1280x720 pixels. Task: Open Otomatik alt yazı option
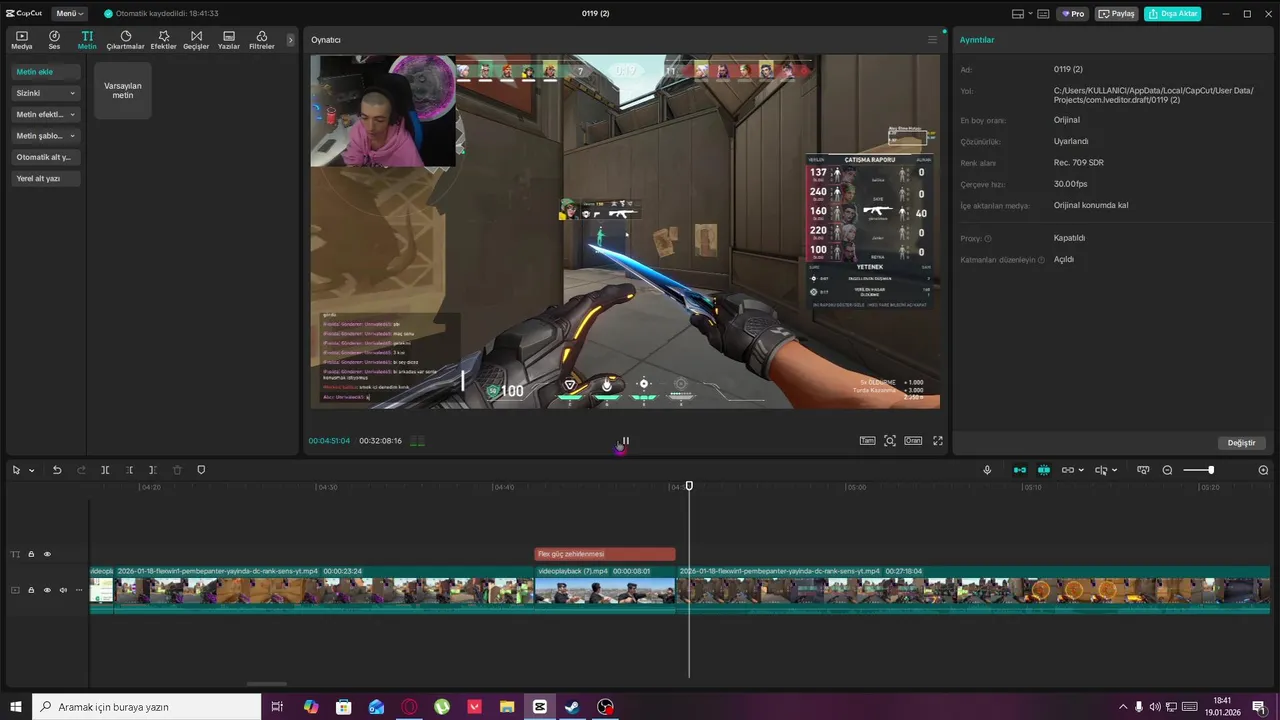coord(47,157)
